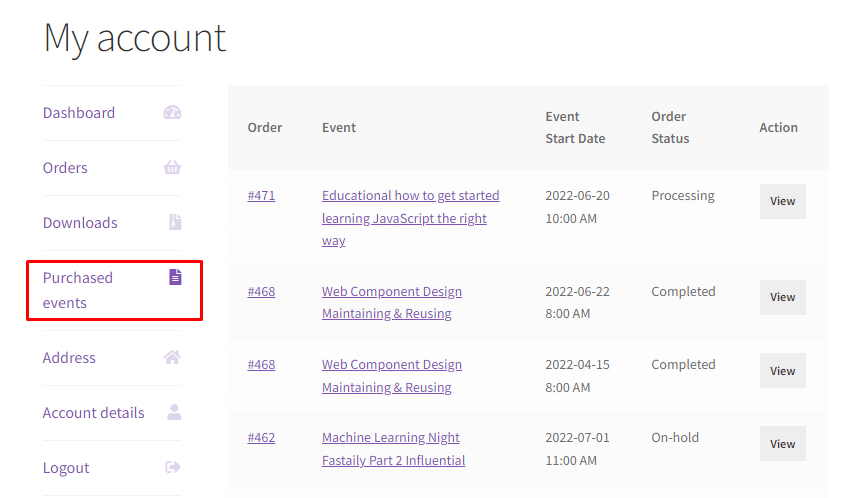The height and width of the screenshot is (498, 868).
Task: Click the Dashboard gauge icon
Action: (172, 112)
